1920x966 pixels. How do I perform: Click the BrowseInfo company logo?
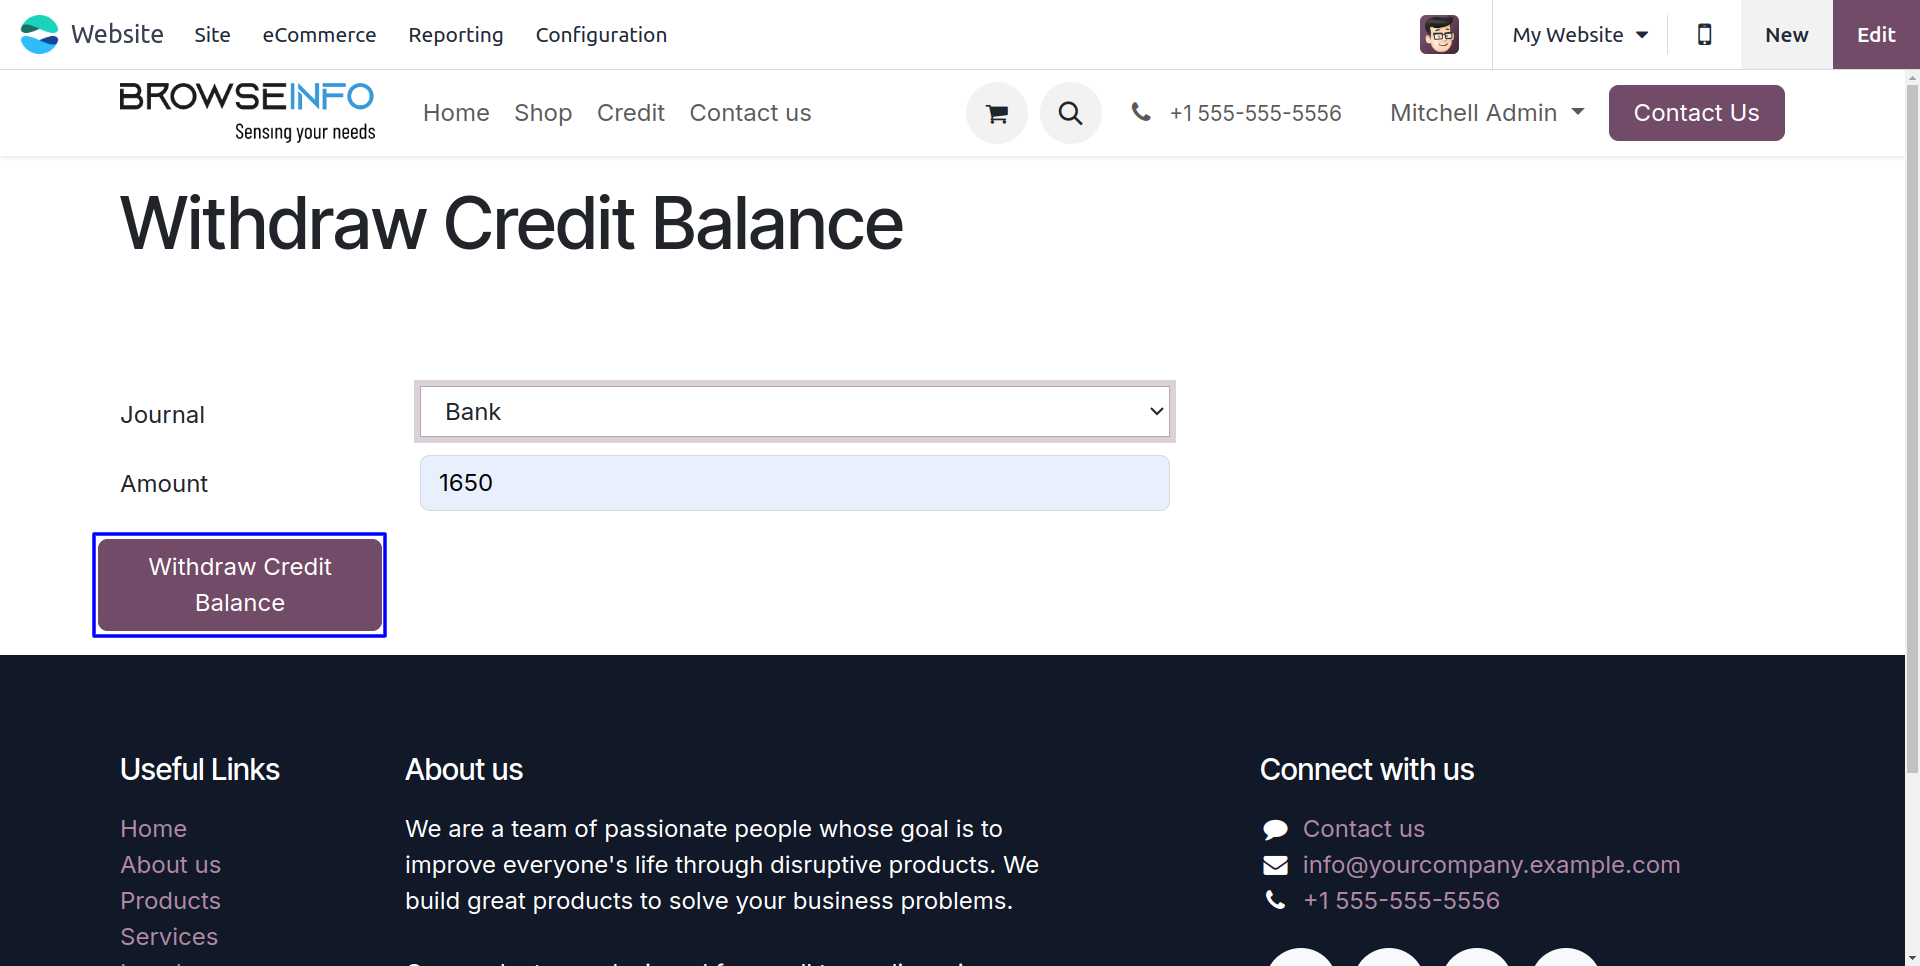(x=247, y=112)
